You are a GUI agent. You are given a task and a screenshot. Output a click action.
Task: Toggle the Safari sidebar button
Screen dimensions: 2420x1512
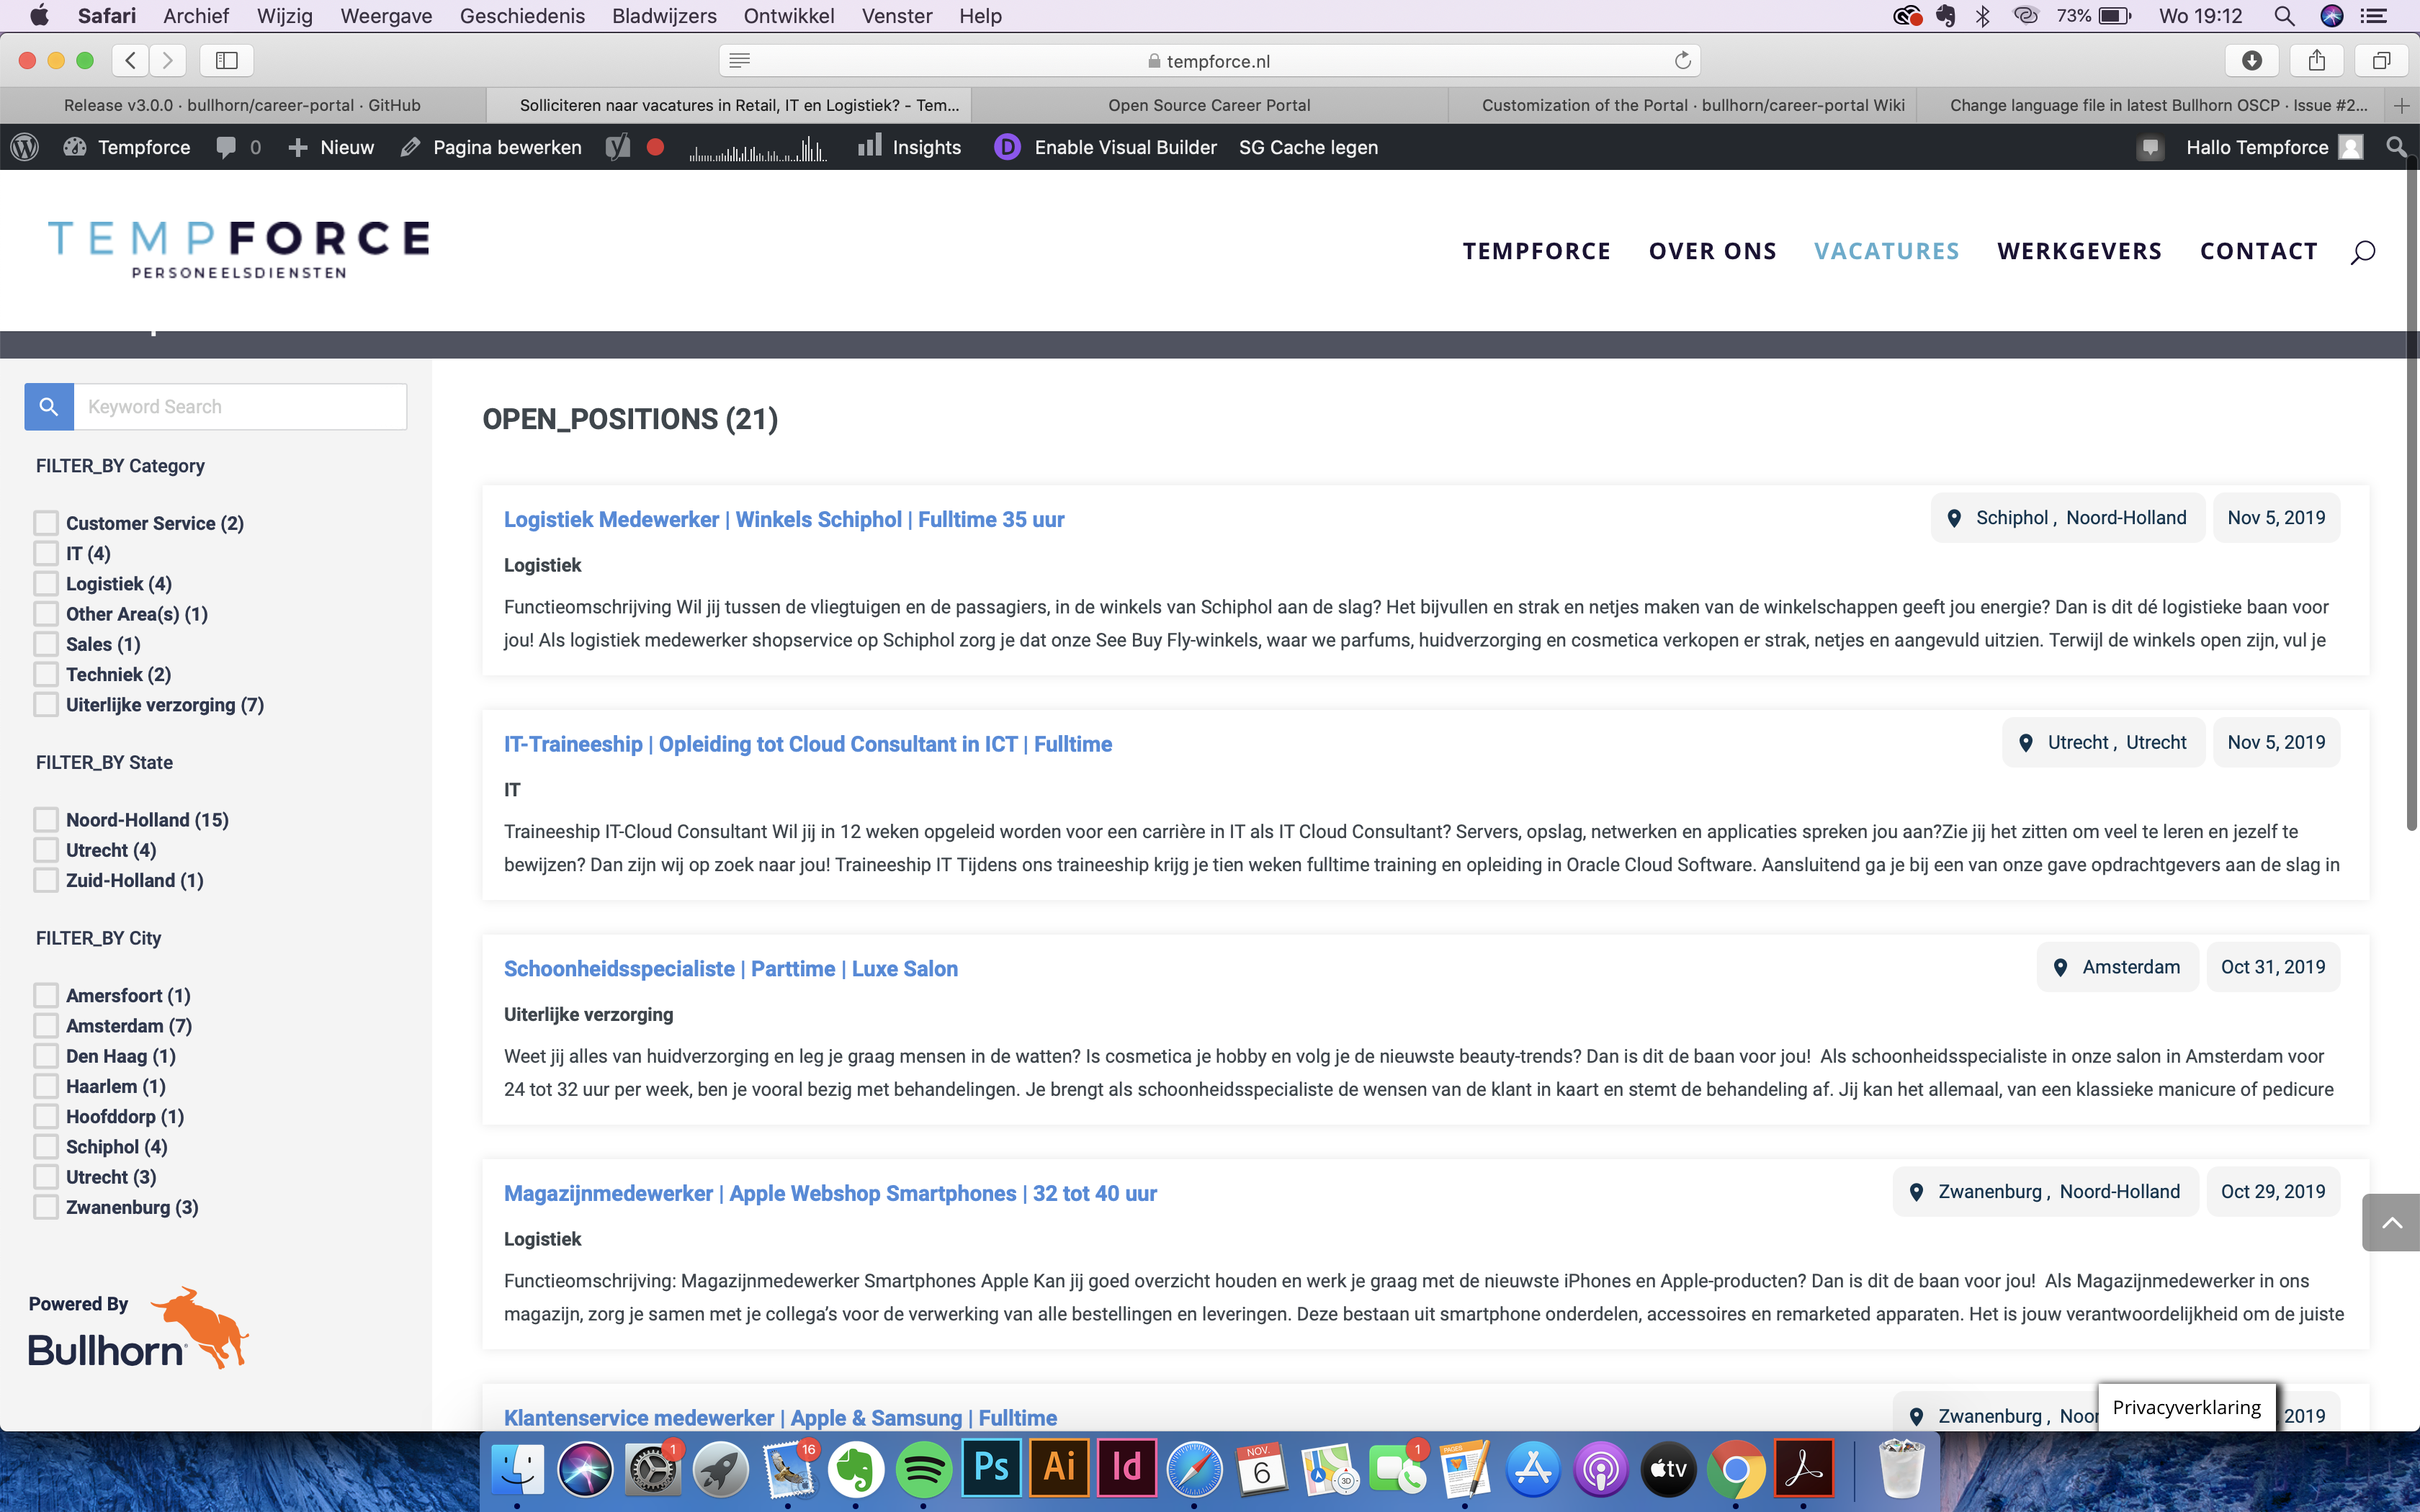tap(227, 61)
